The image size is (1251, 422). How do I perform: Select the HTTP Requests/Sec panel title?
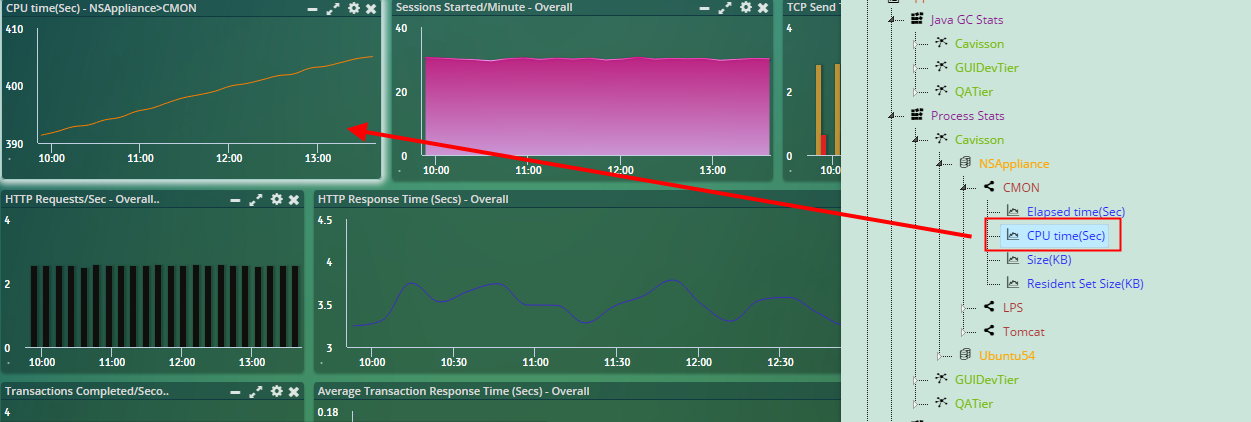pos(82,200)
